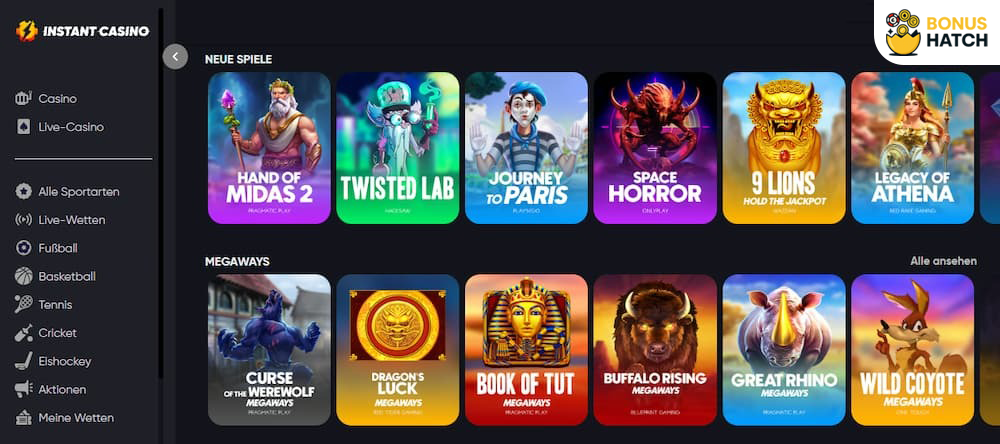
Task: Choose the Fußball ball icon
Action: pyautogui.click(x=23, y=248)
